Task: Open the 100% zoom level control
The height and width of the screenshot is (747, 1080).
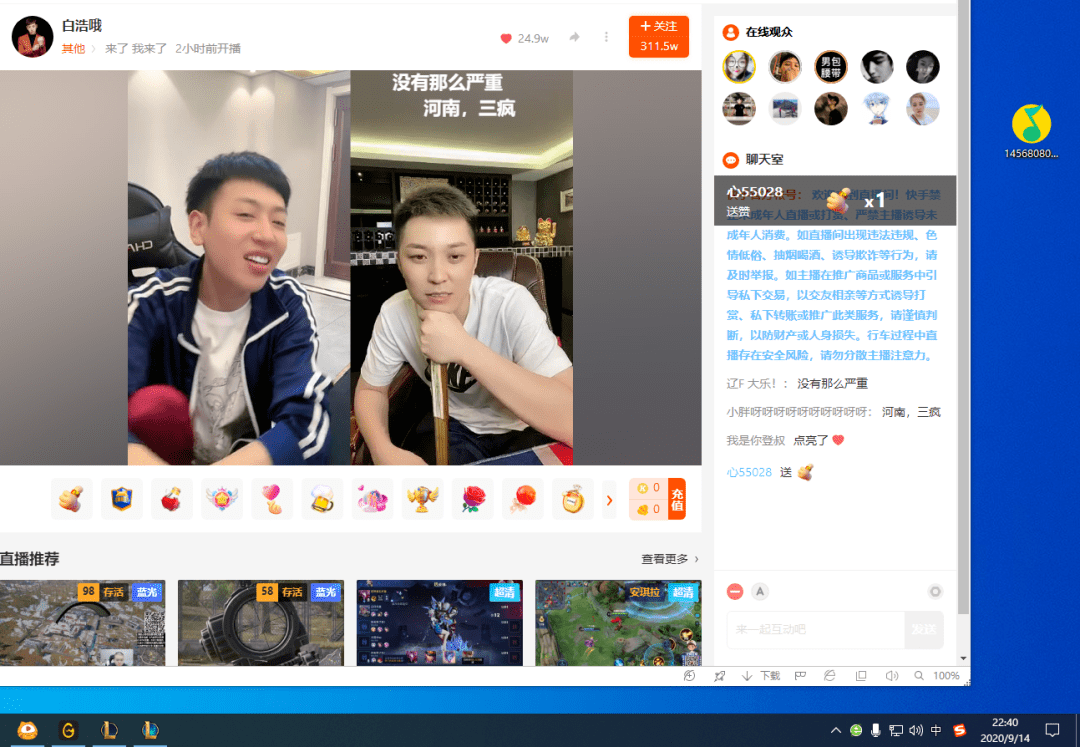Action: click(945, 676)
